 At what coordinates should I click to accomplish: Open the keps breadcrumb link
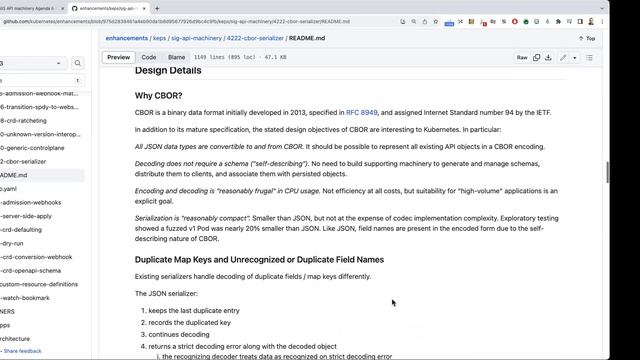(160, 38)
